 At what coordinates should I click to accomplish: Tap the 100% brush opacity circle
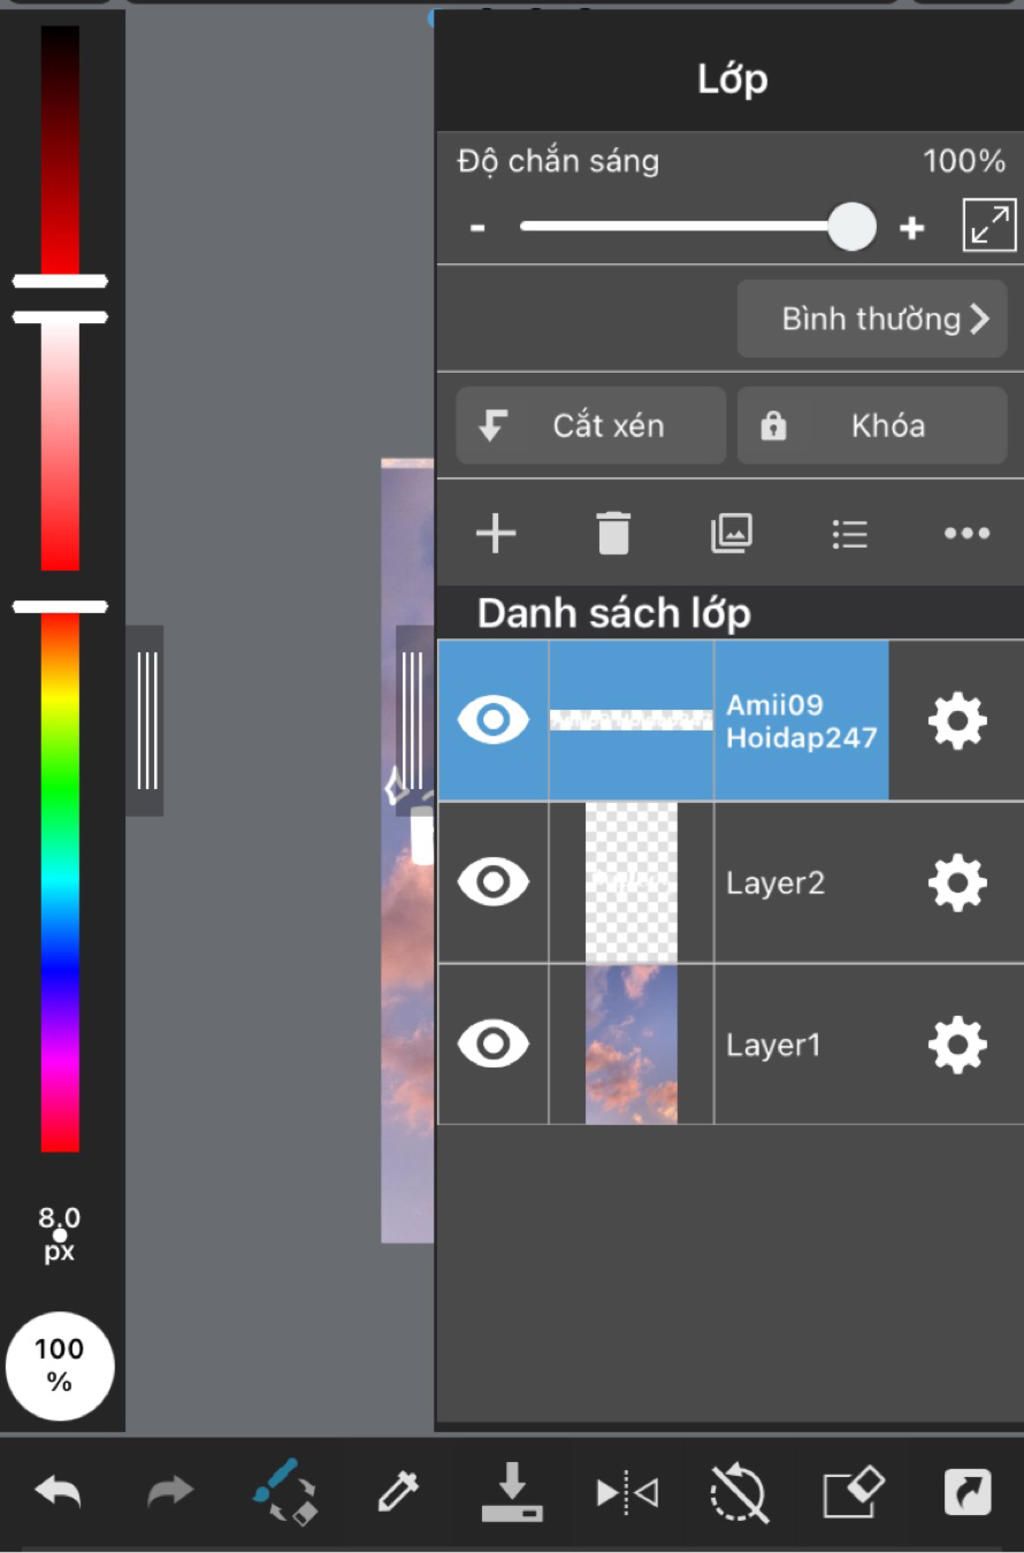tap(60, 1366)
